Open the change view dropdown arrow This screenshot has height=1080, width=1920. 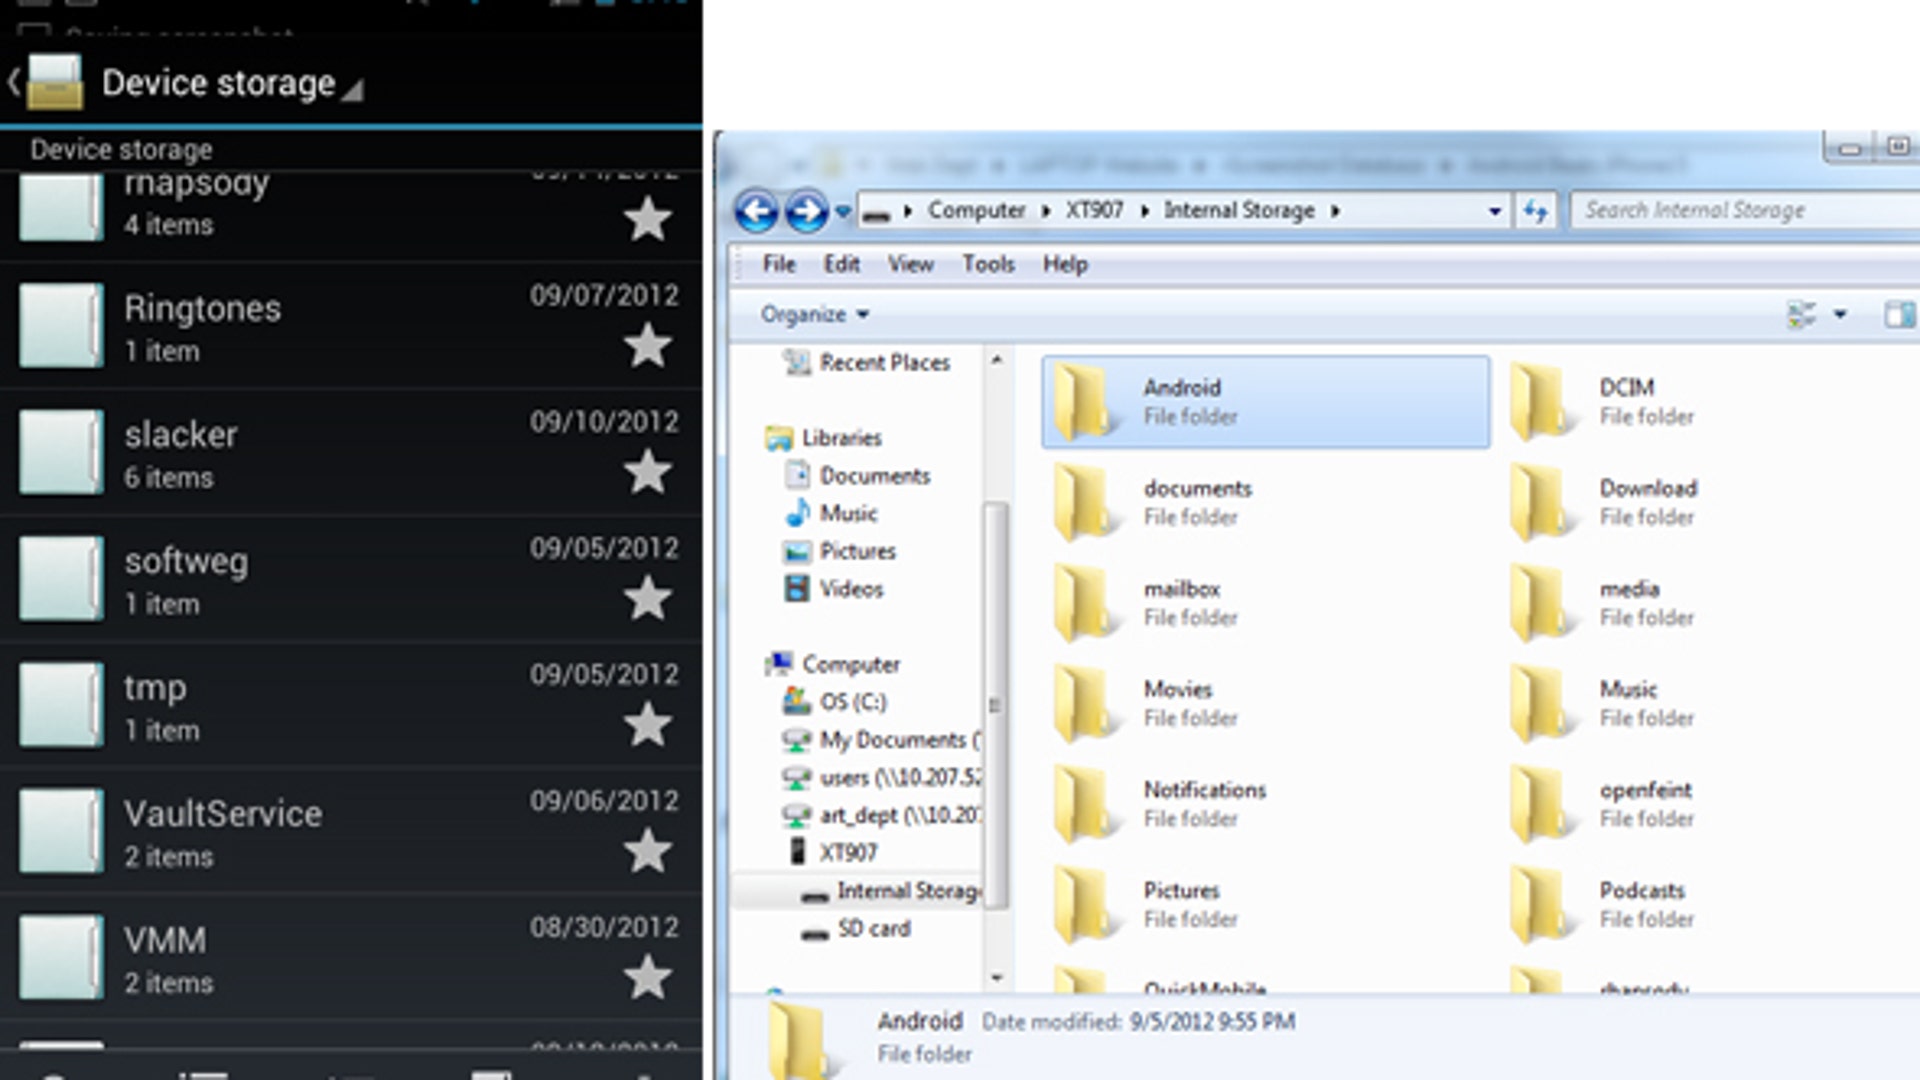click(x=1840, y=315)
